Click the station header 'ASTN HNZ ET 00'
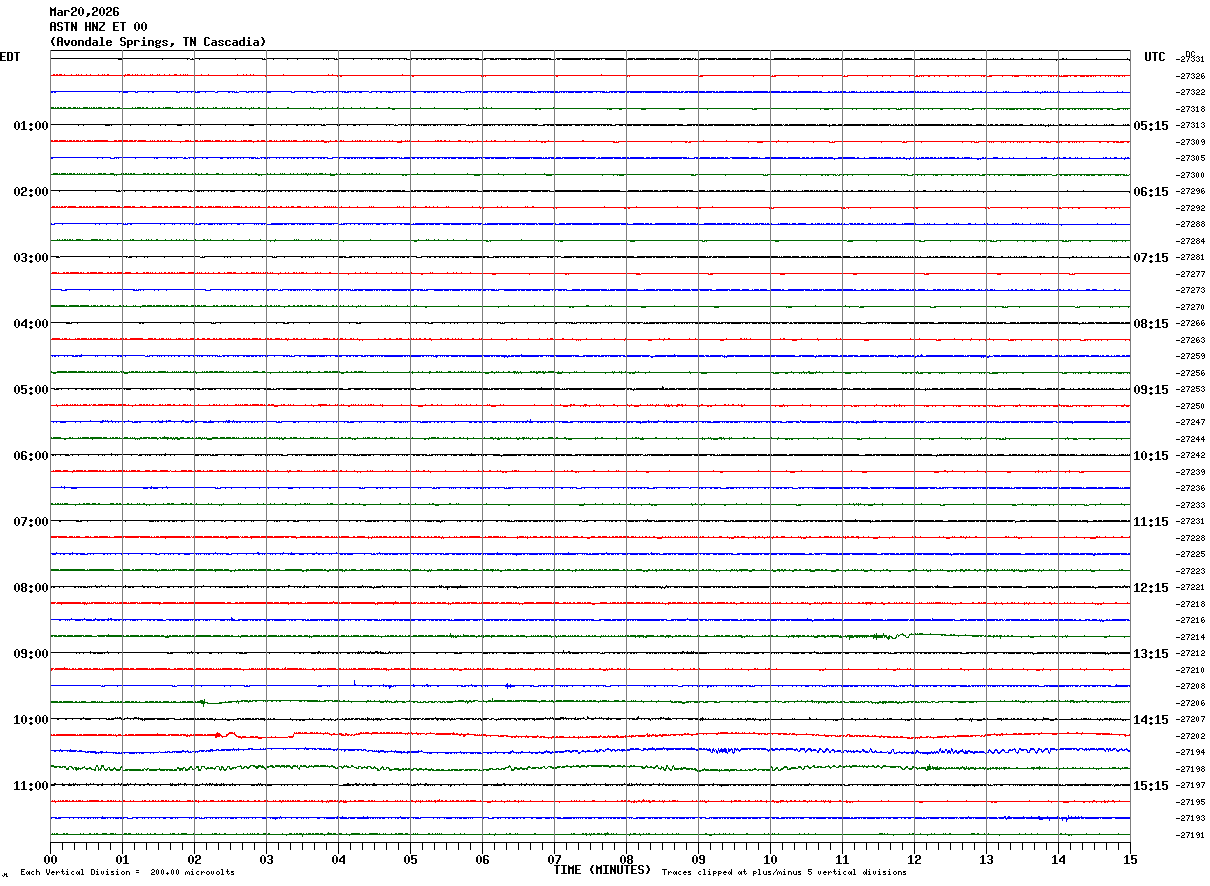1210x886 pixels. 98,27
